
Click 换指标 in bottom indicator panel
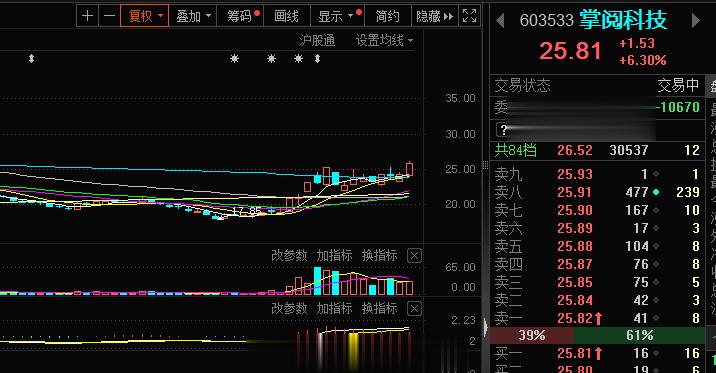tap(379, 308)
